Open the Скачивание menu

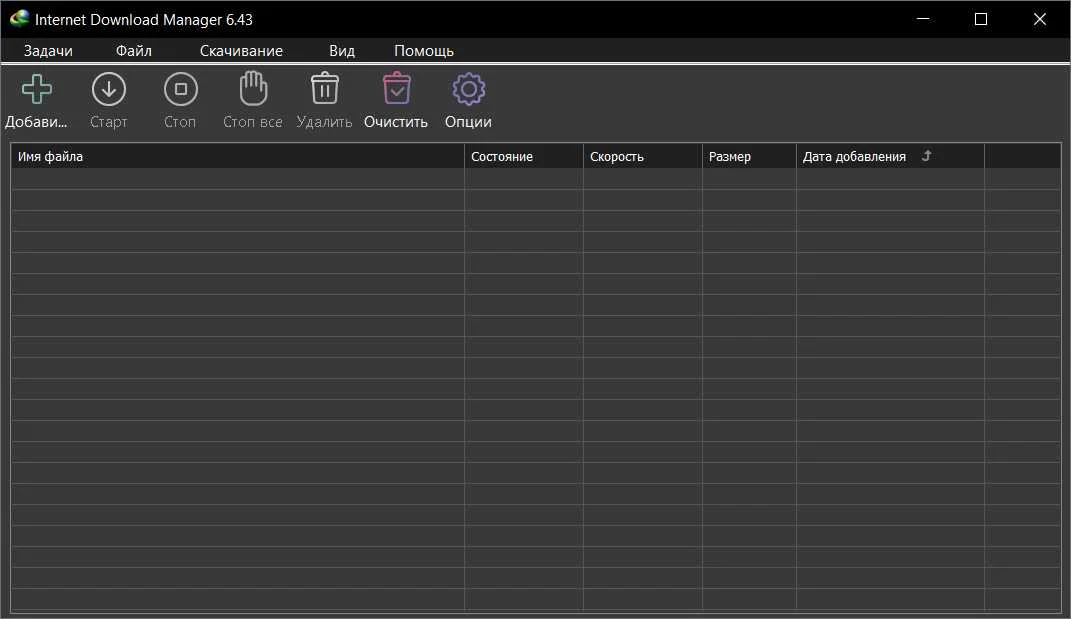tap(241, 51)
